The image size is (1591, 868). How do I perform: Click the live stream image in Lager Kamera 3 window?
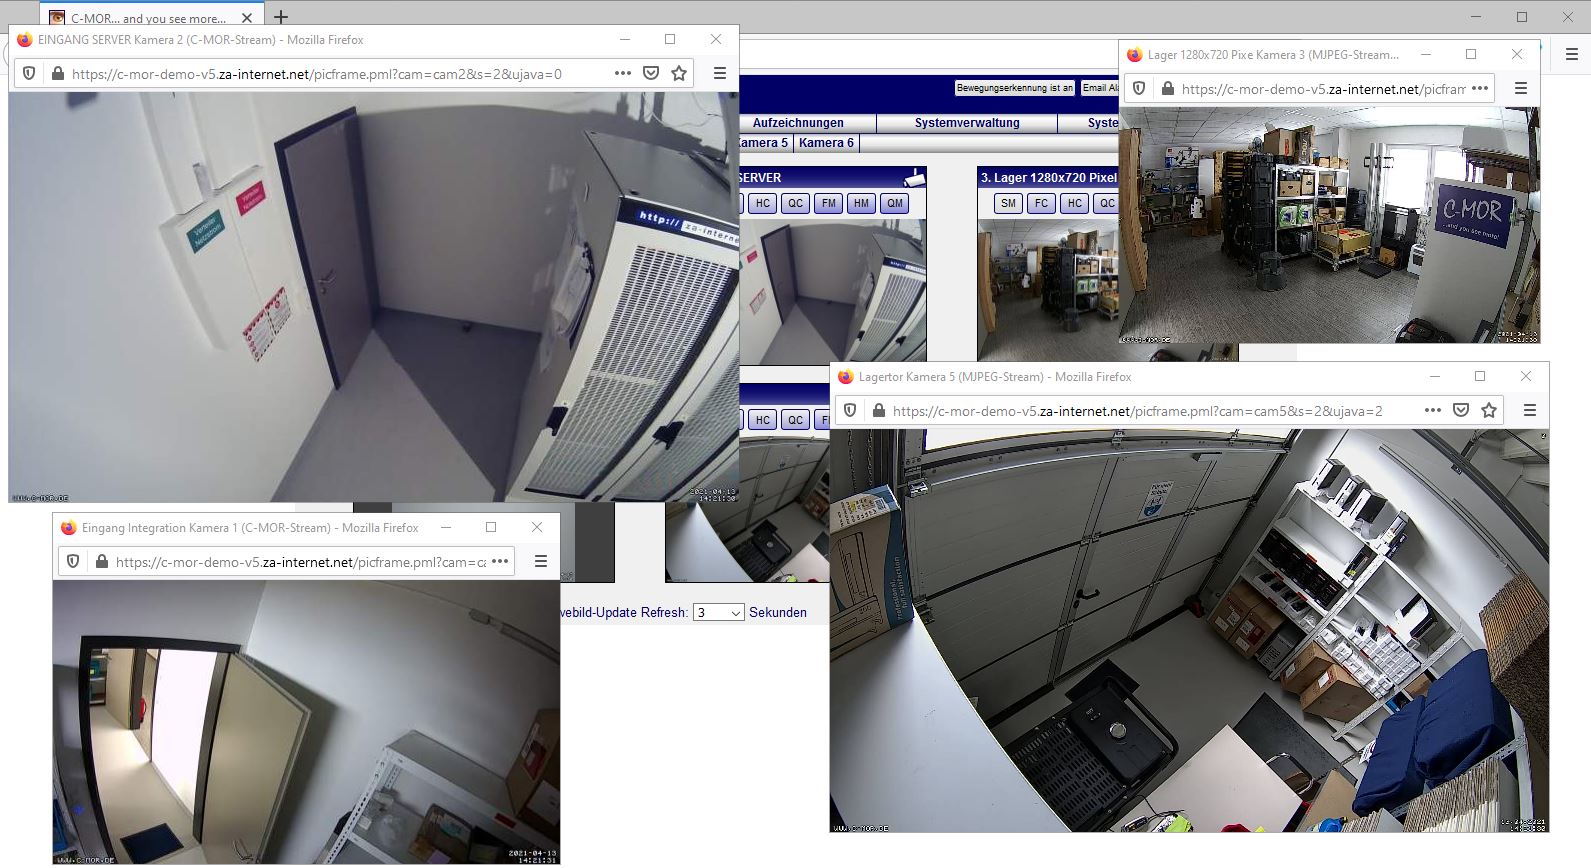1329,225
